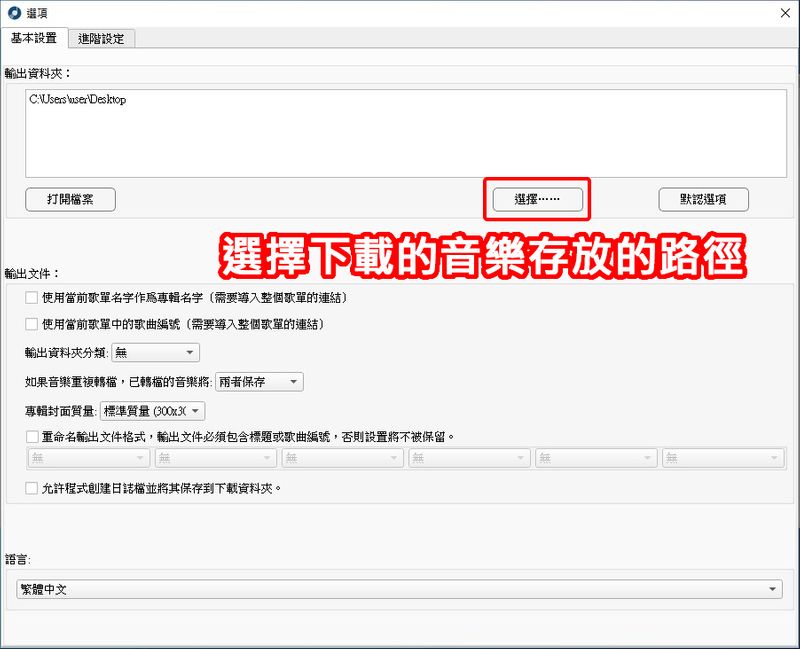Image resolution: width=800 pixels, height=649 pixels.
Task: Click the 選擇…… output folder button
Action: pyautogui.click(x=537, y=199)
